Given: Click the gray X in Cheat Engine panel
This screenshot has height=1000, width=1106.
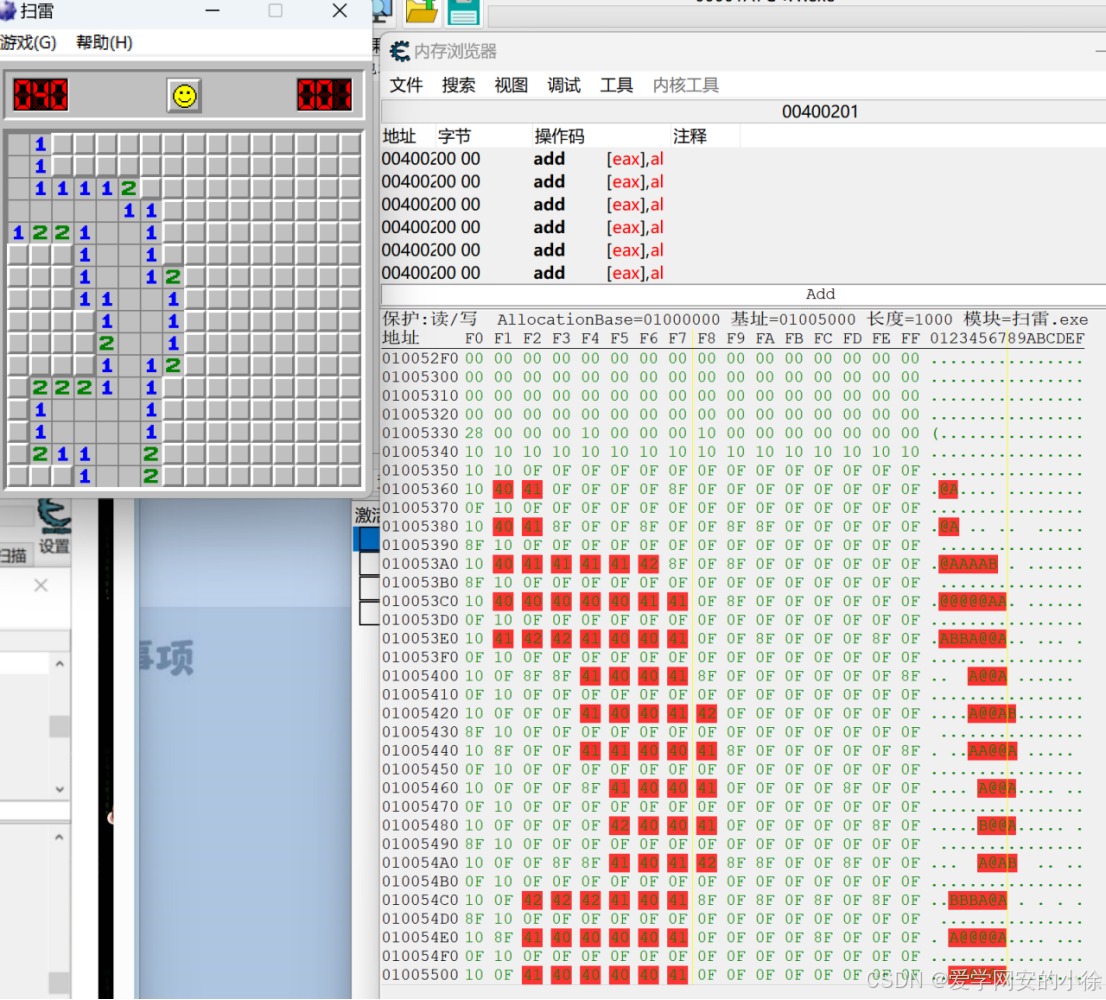Looking at the screenshot, I should 41,585.
